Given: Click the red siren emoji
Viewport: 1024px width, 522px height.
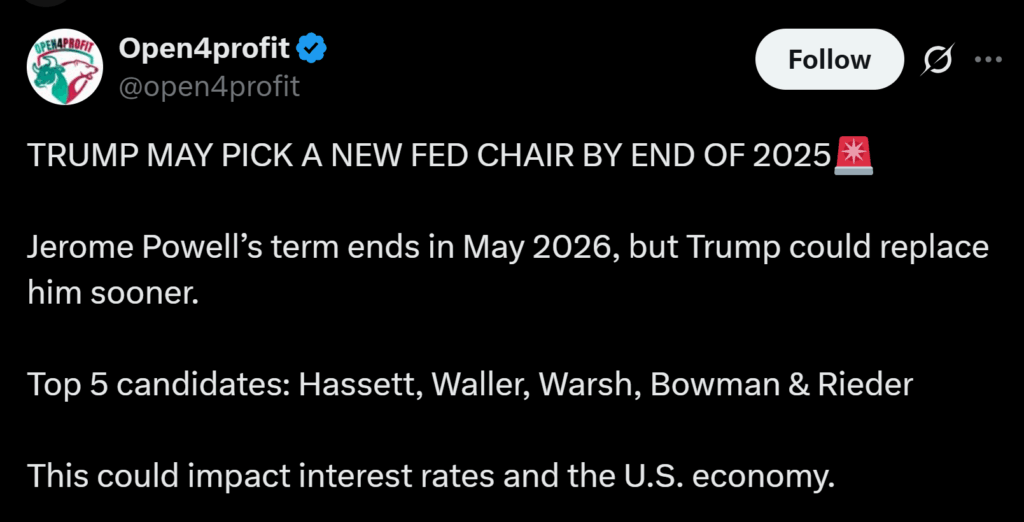Looking at the screenshot, I should (854, 157).
